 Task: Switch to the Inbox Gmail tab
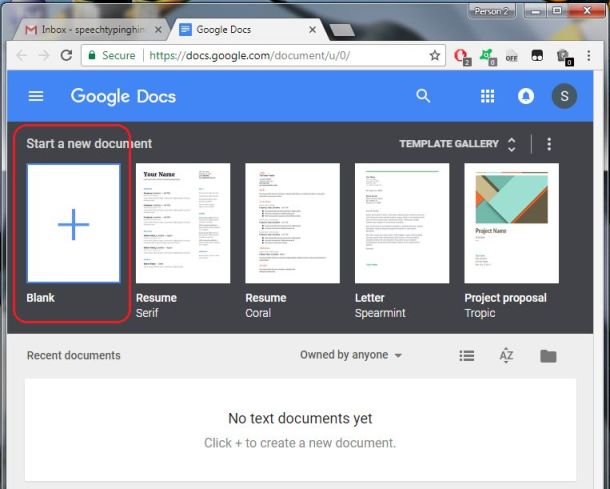coord(91,30)
